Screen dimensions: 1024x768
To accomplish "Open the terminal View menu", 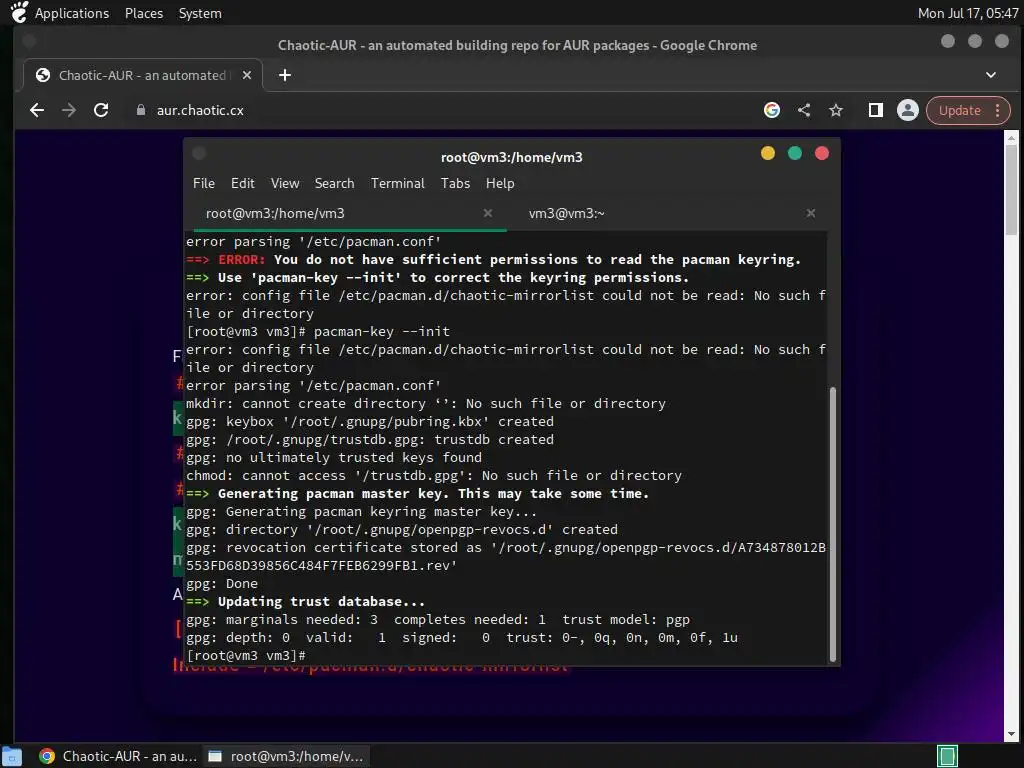I will click(285, 184).
